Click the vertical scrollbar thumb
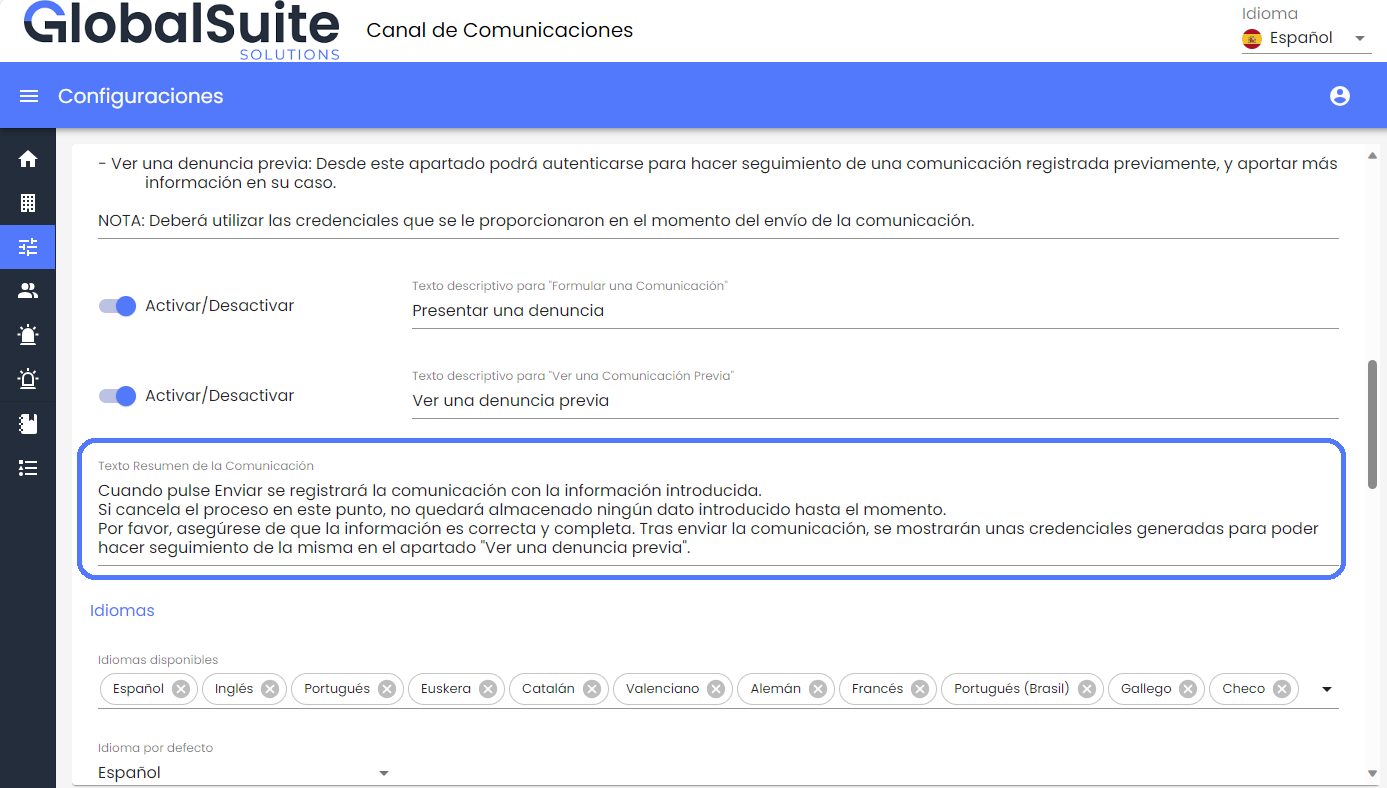The height and width of the screenshot is (788, 1387). tap(1373, 424)
